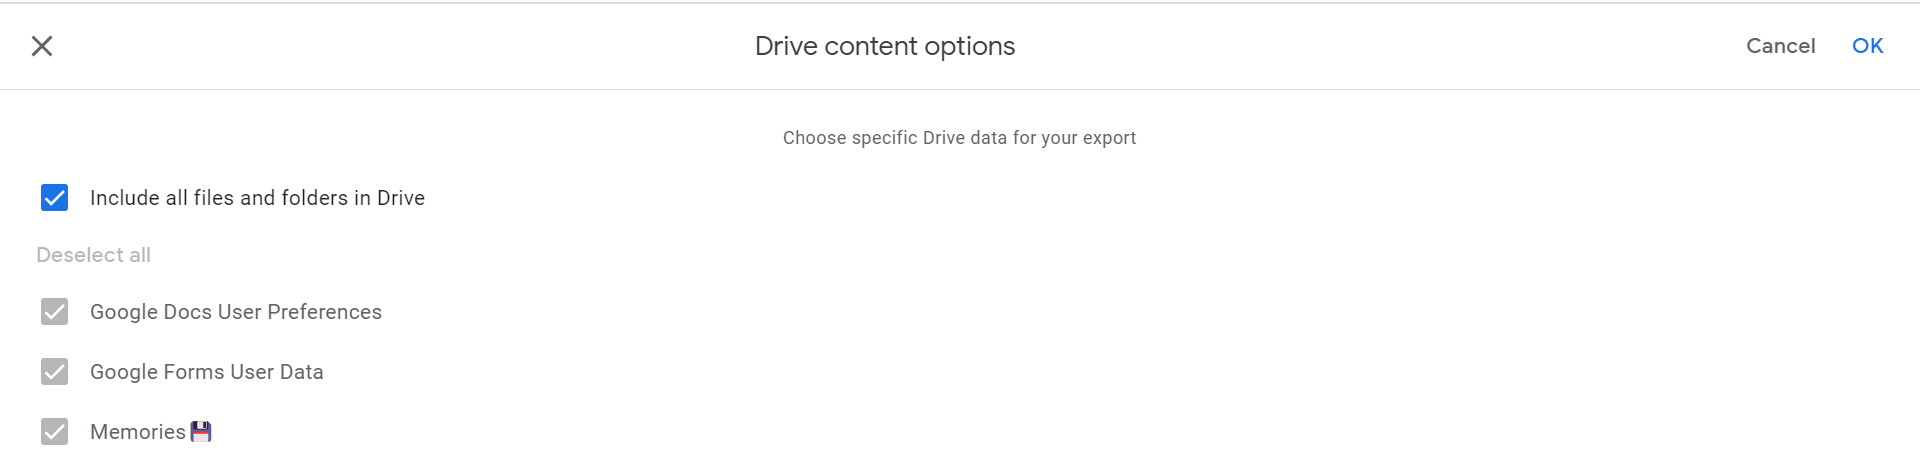The height and width of the screenshot is (466, 1920).
Task: Select the blue checkmark box at top
Action: (55, 198)
